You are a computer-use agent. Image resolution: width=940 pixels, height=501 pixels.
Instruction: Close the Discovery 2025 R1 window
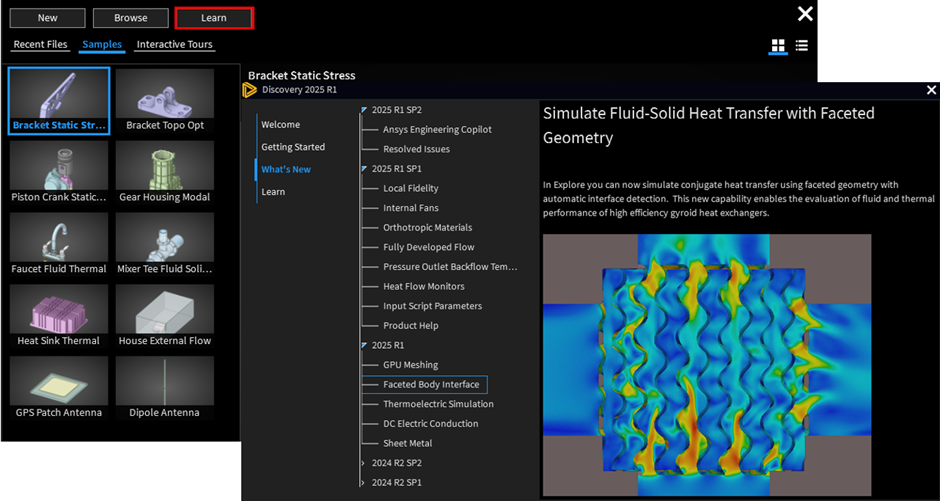931,90
